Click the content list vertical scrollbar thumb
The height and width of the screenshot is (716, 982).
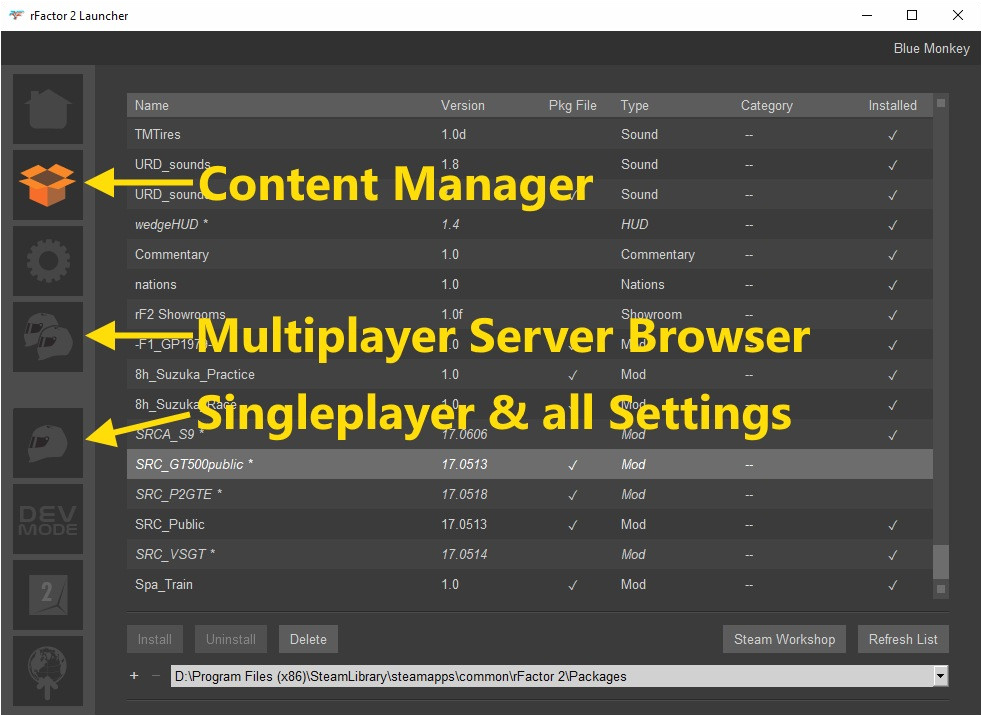[940, 562]
